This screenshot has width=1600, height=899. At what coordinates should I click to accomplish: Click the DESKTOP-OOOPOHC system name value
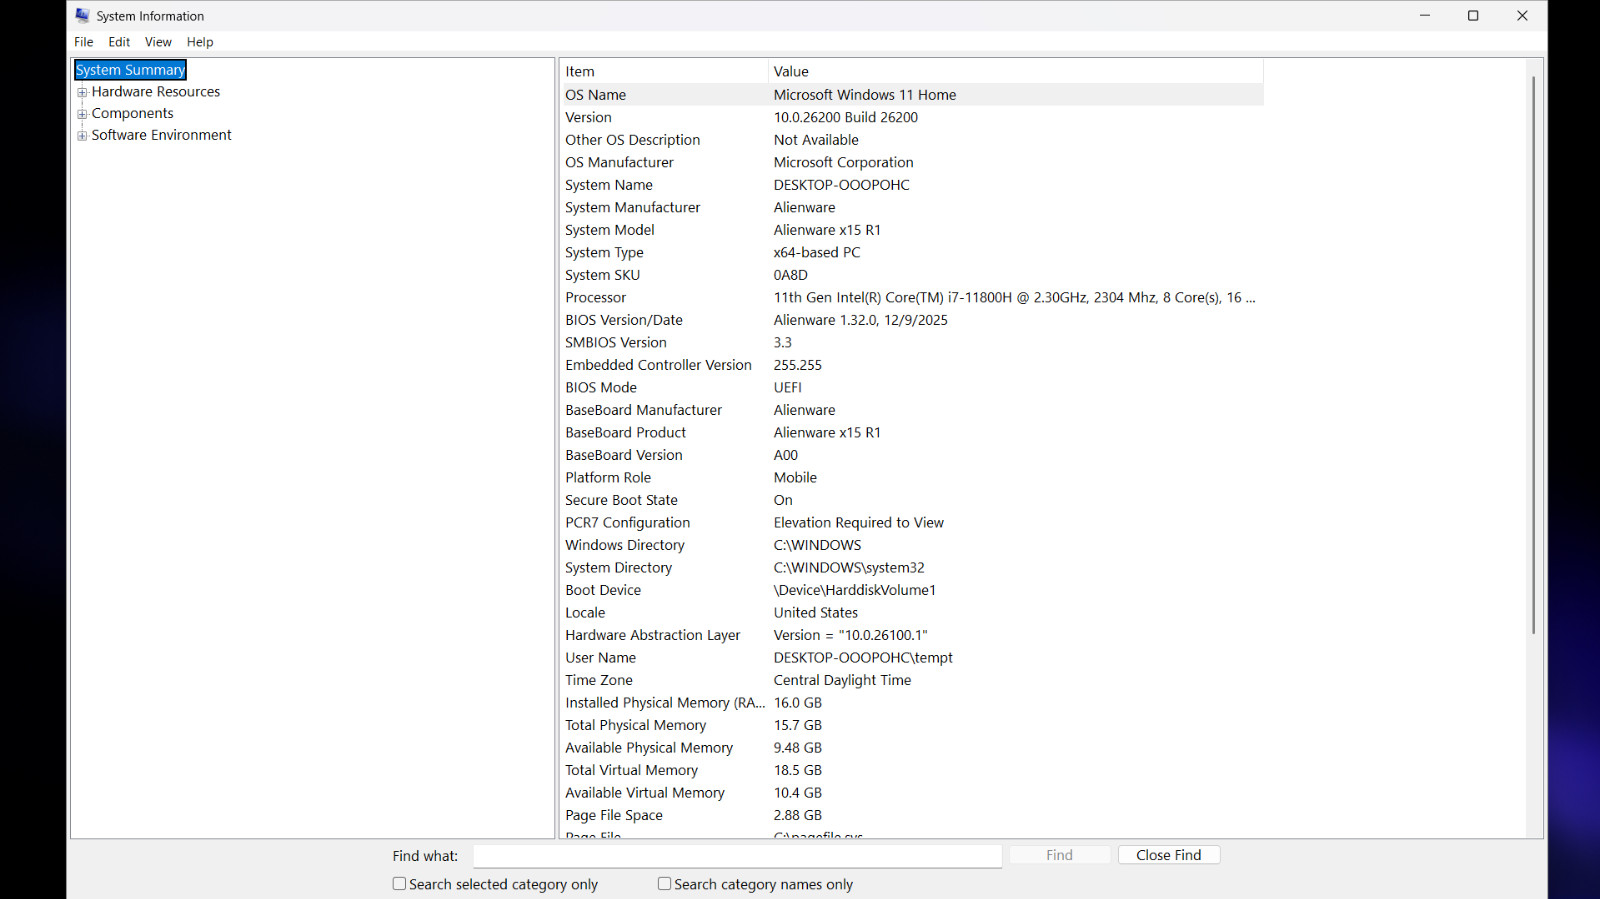[842, 185]
